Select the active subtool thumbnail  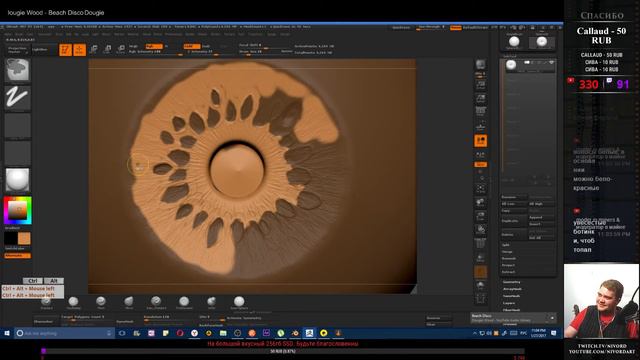[511, 64]
